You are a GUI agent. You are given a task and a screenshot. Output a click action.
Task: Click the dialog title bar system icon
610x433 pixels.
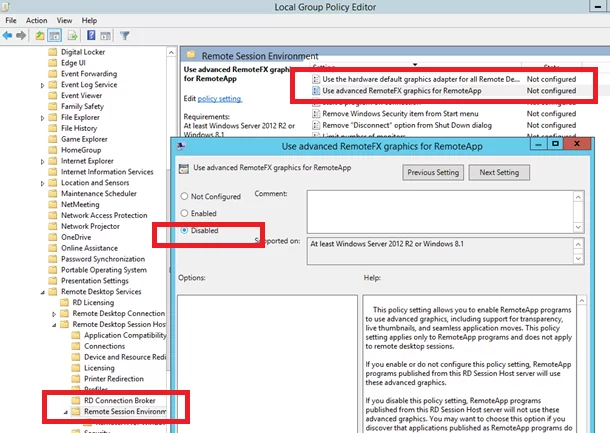[x=181, y=146]
